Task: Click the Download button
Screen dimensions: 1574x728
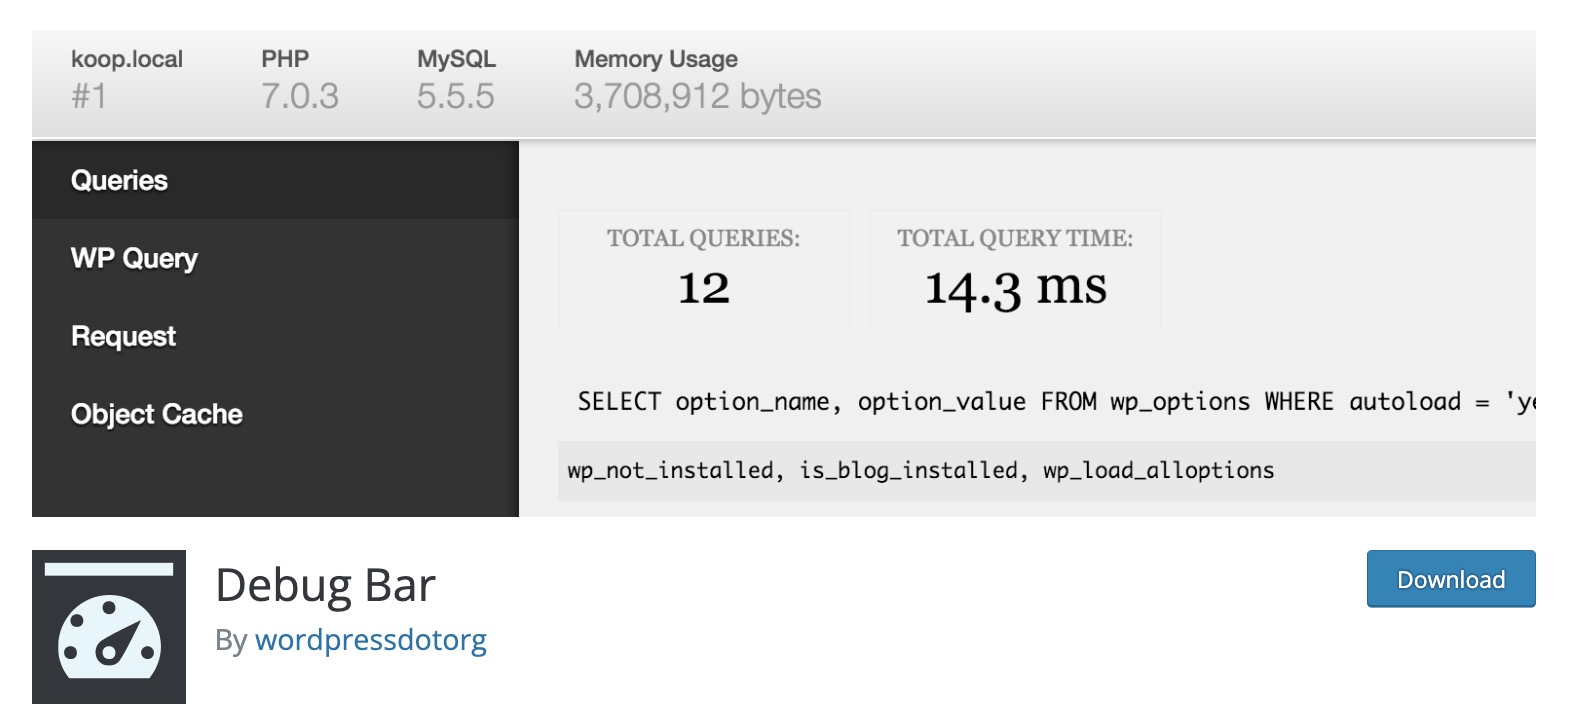Action: [x=1450, y=579]
